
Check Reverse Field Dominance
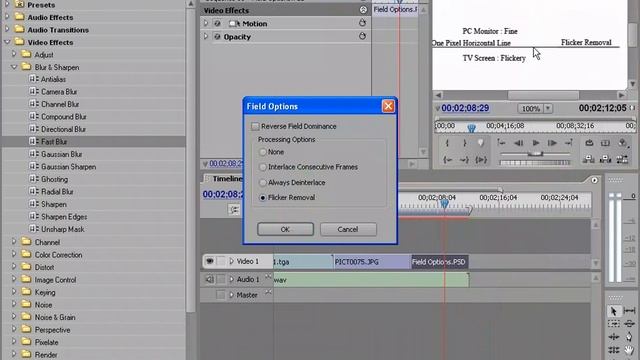pos(256,127)
